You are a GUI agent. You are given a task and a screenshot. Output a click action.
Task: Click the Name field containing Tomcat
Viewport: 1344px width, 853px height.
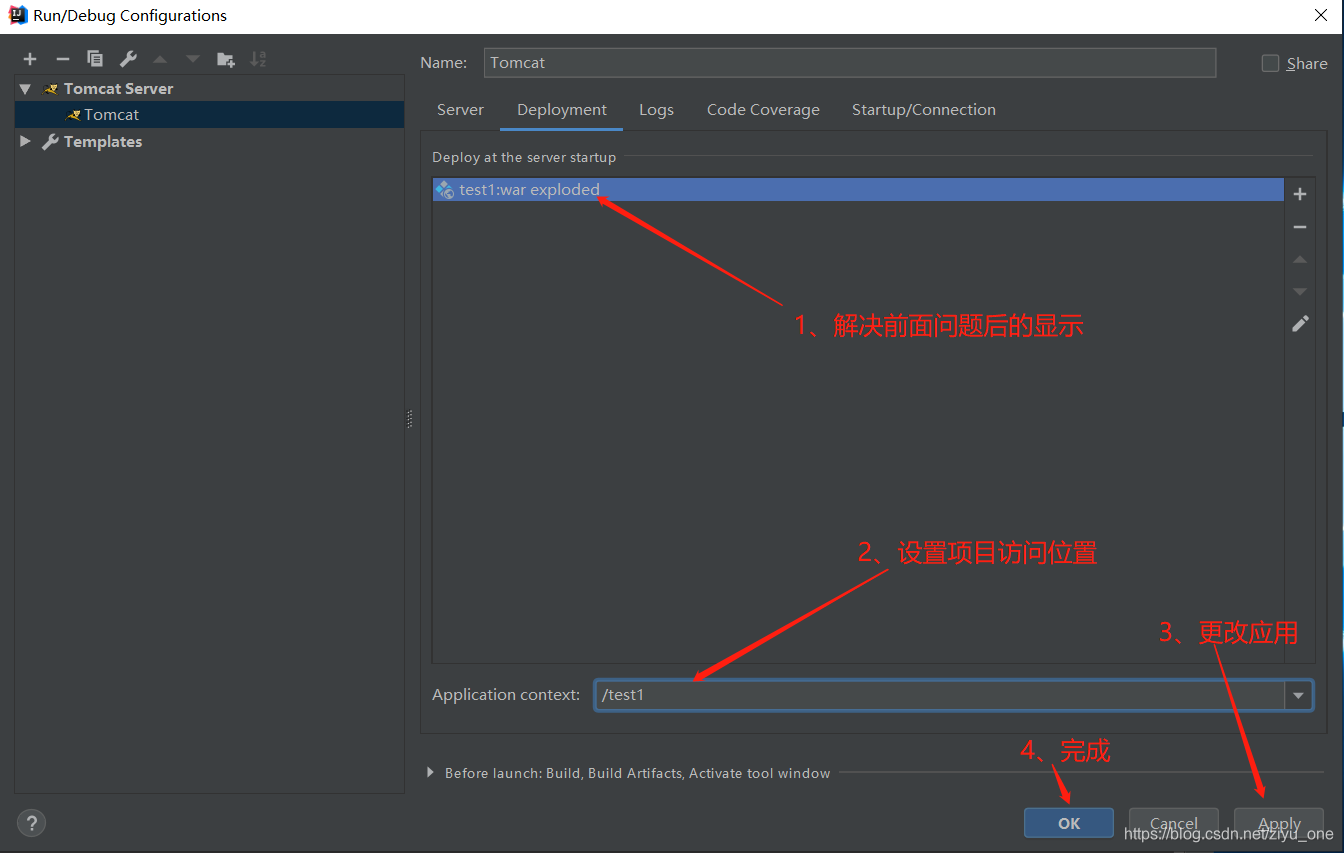(850, 62)
